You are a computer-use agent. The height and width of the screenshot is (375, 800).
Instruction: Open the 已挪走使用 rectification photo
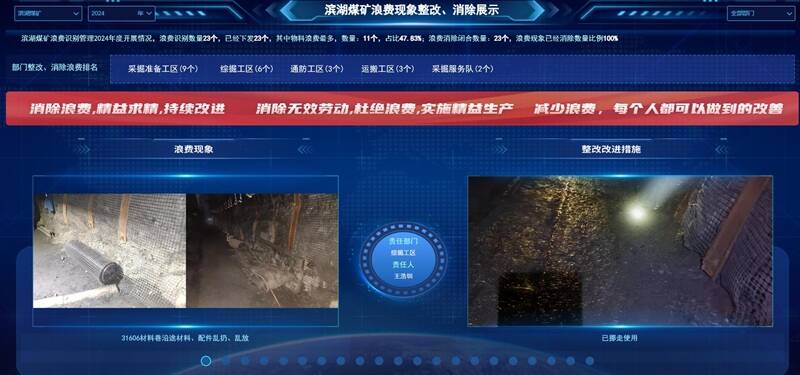click(620, 251)
